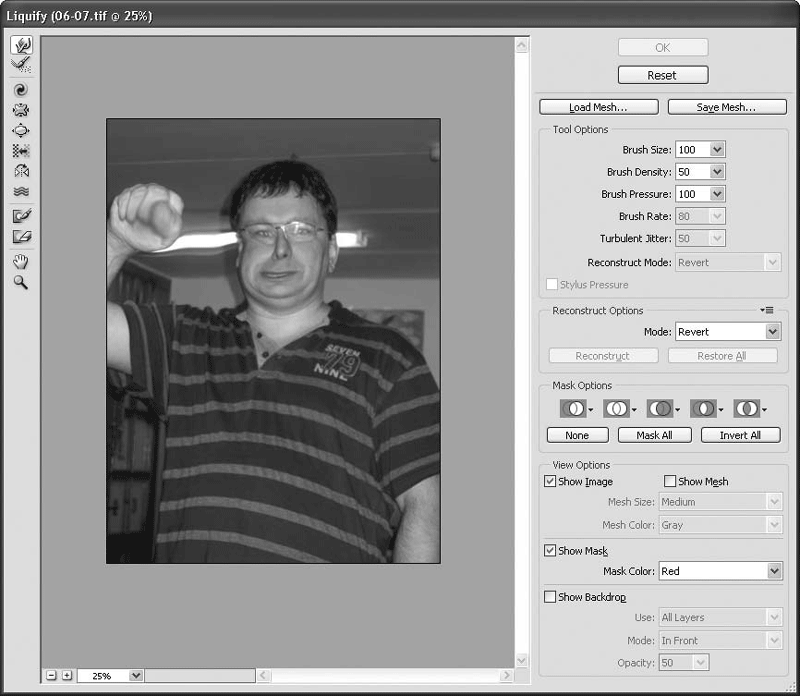Click the Load Mesh button
The image size is (800, 696).
(598, 107)
